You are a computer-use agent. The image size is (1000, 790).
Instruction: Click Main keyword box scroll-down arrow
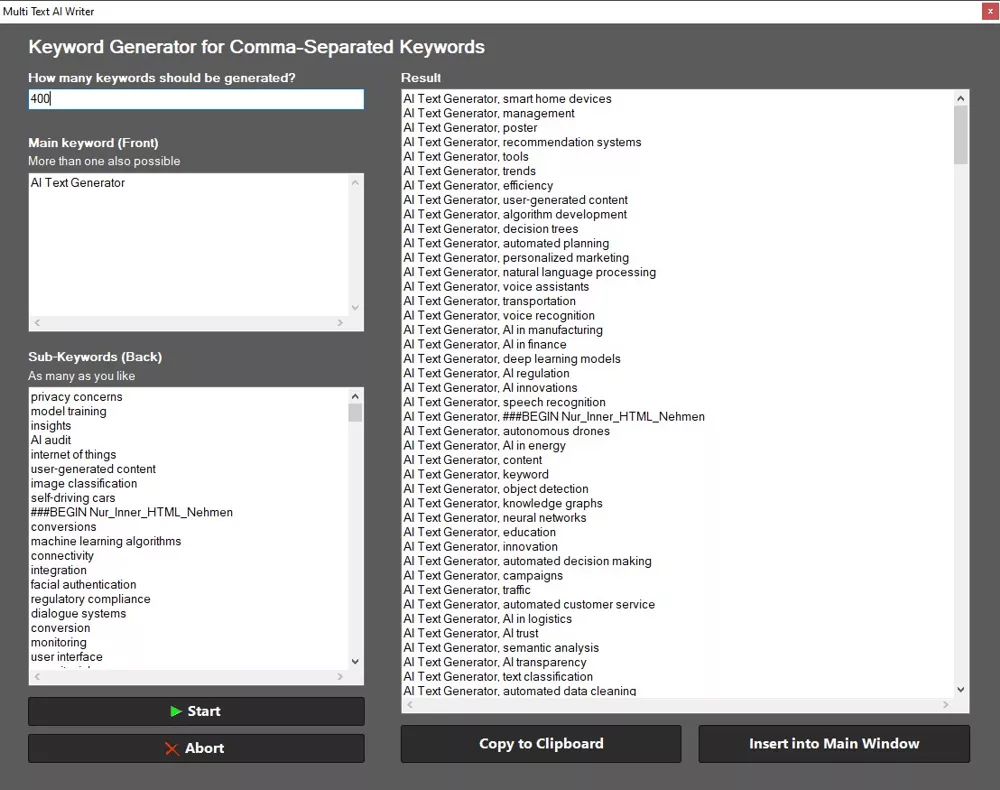pyautogui.click(x=355, y=307)
